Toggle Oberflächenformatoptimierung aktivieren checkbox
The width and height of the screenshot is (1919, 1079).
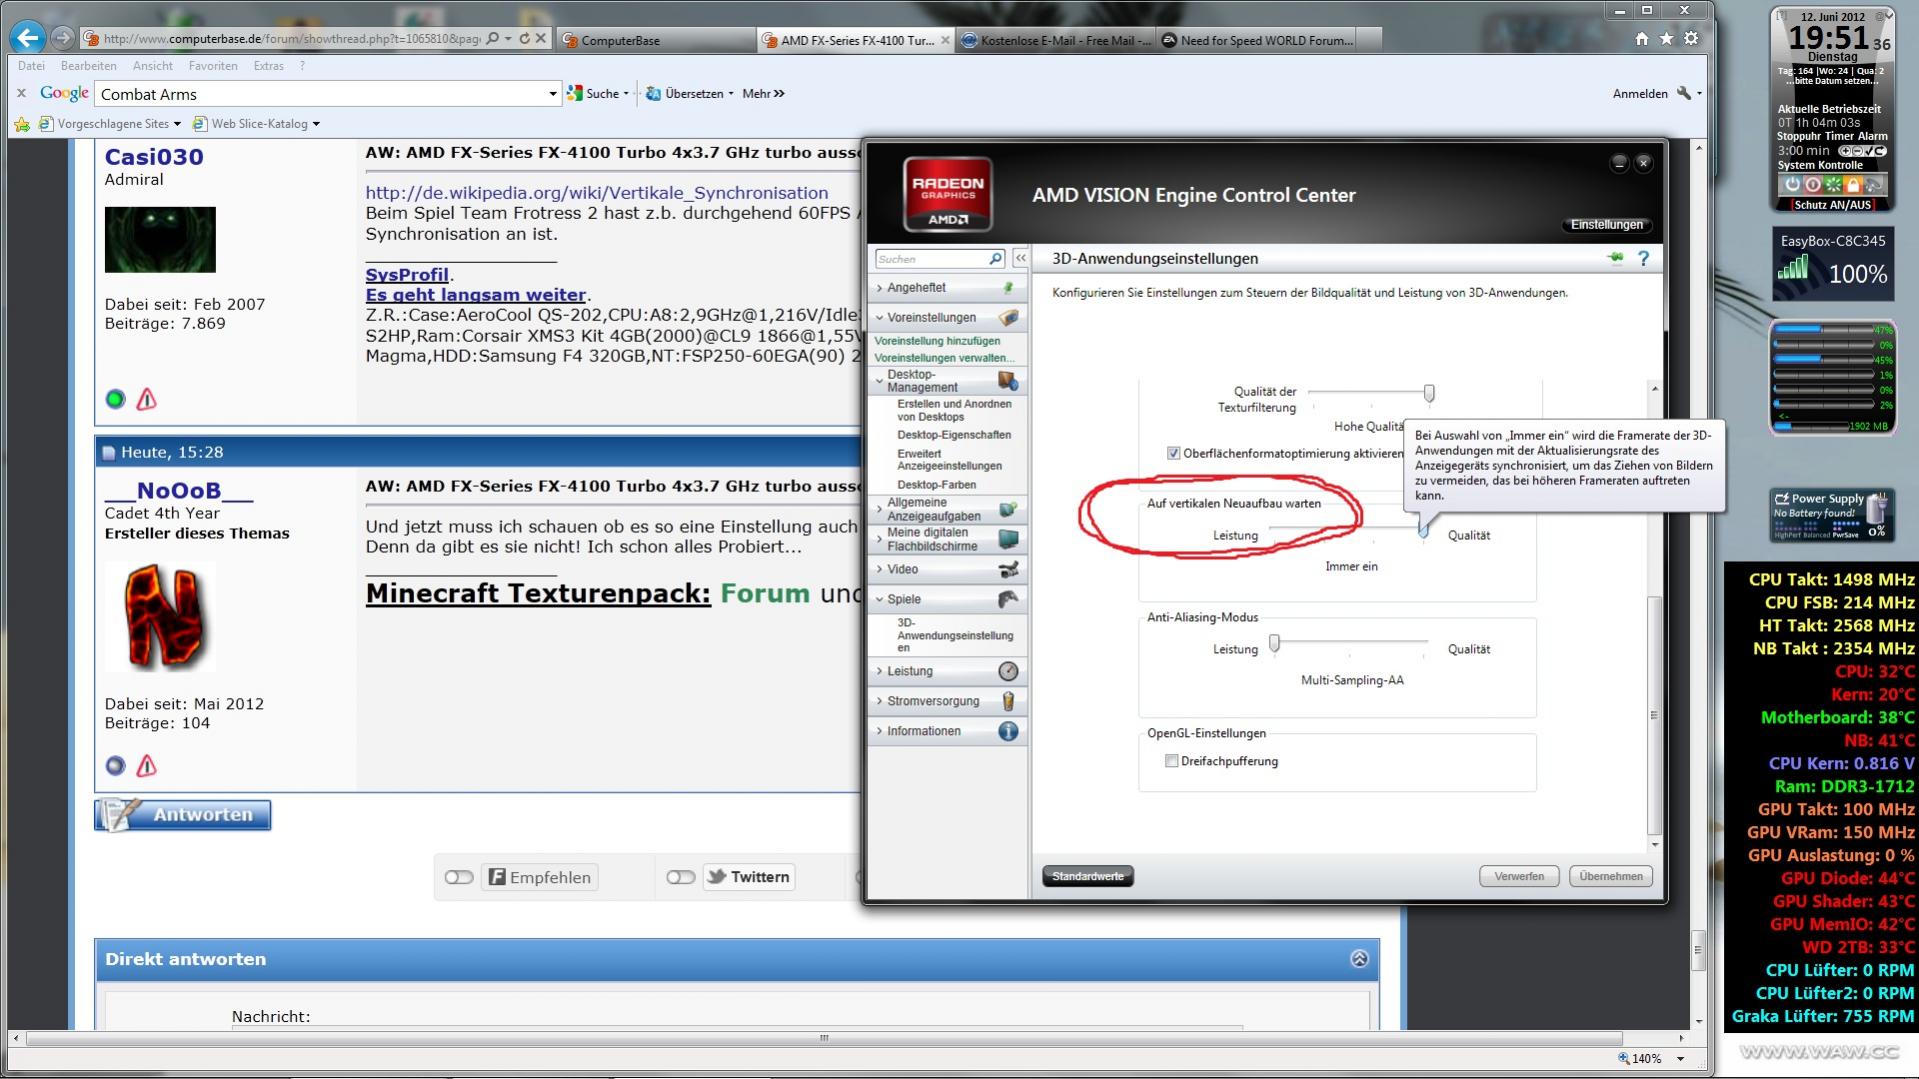click(1173, 454)
